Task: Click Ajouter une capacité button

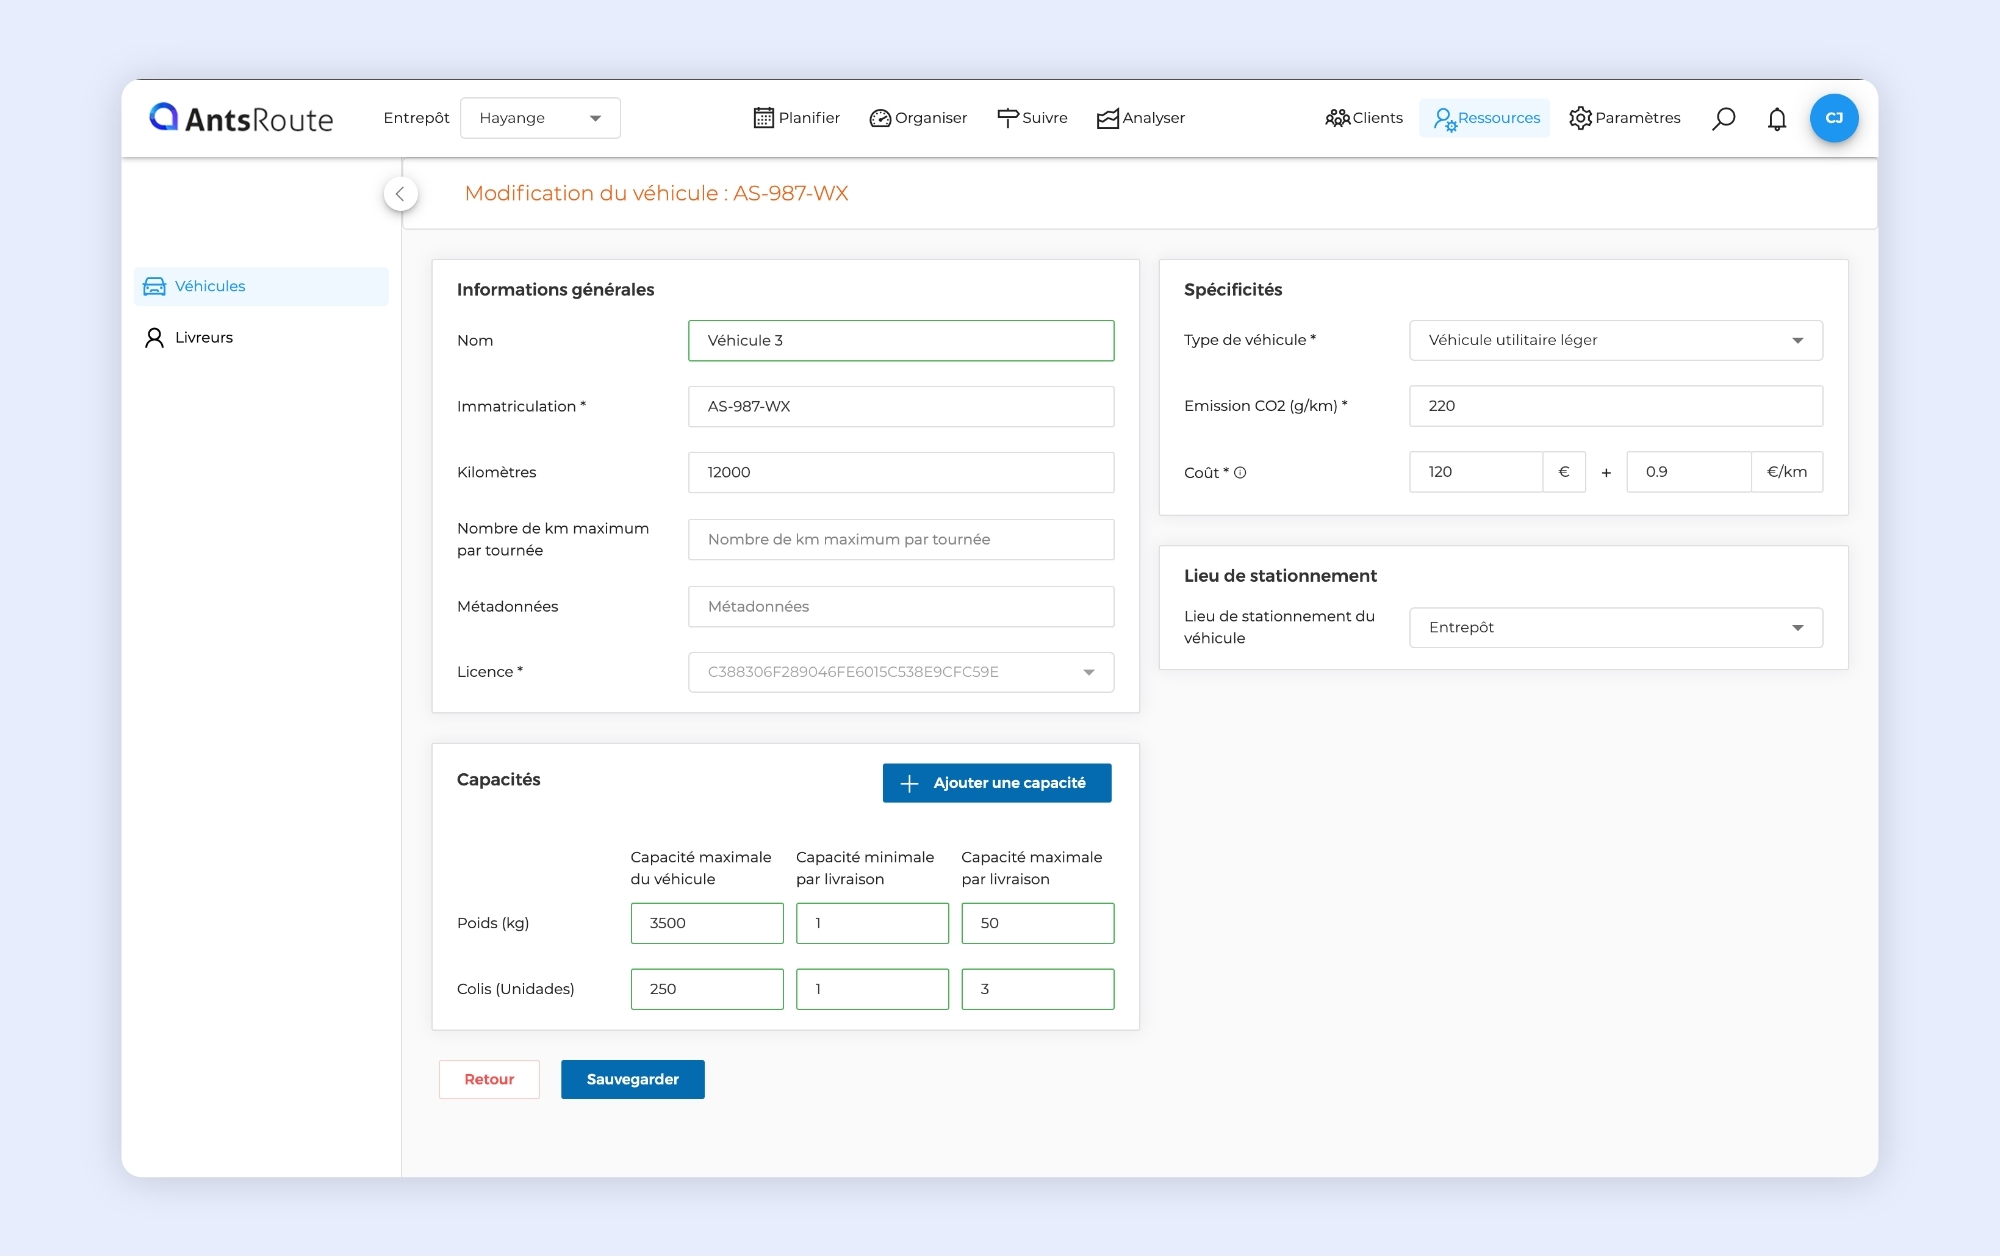Action: click(x=996, y=783)
